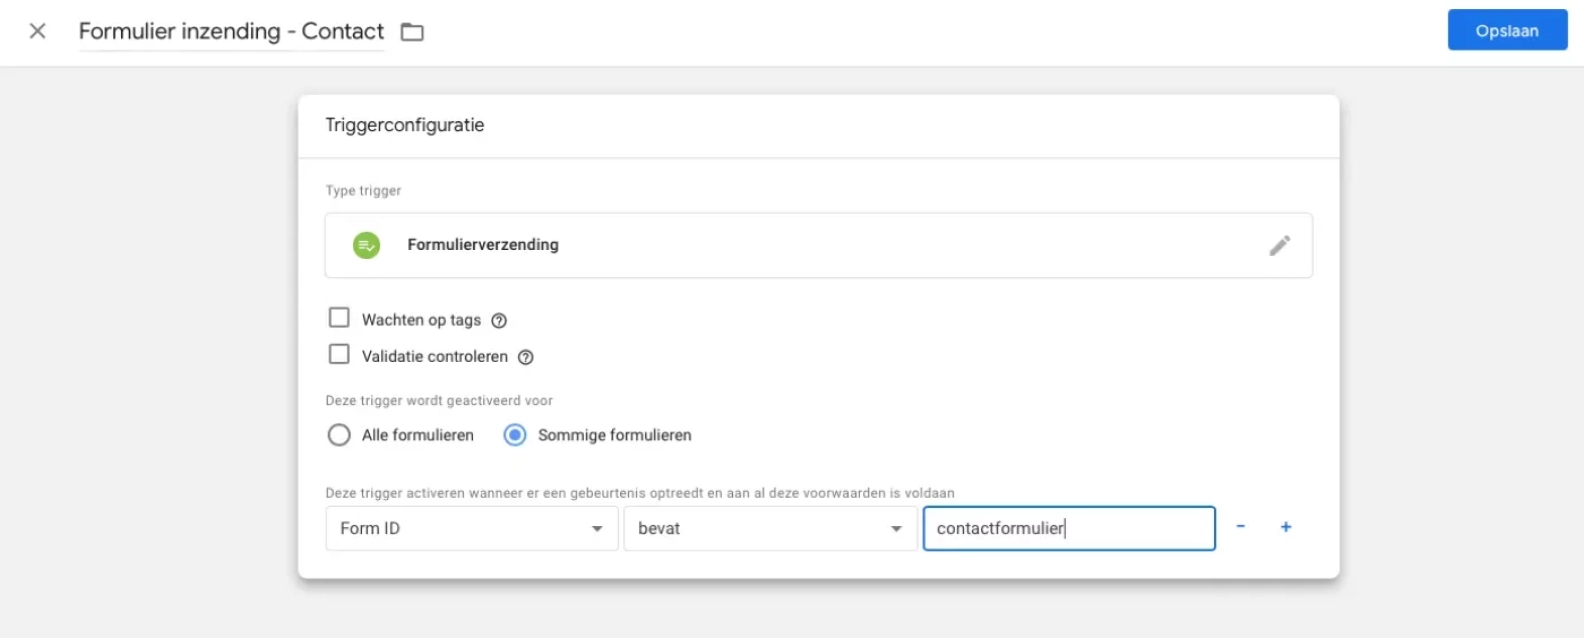
Task: Click the trigger name Formulier inzending - Contact
Action: [x=231, y=32]
